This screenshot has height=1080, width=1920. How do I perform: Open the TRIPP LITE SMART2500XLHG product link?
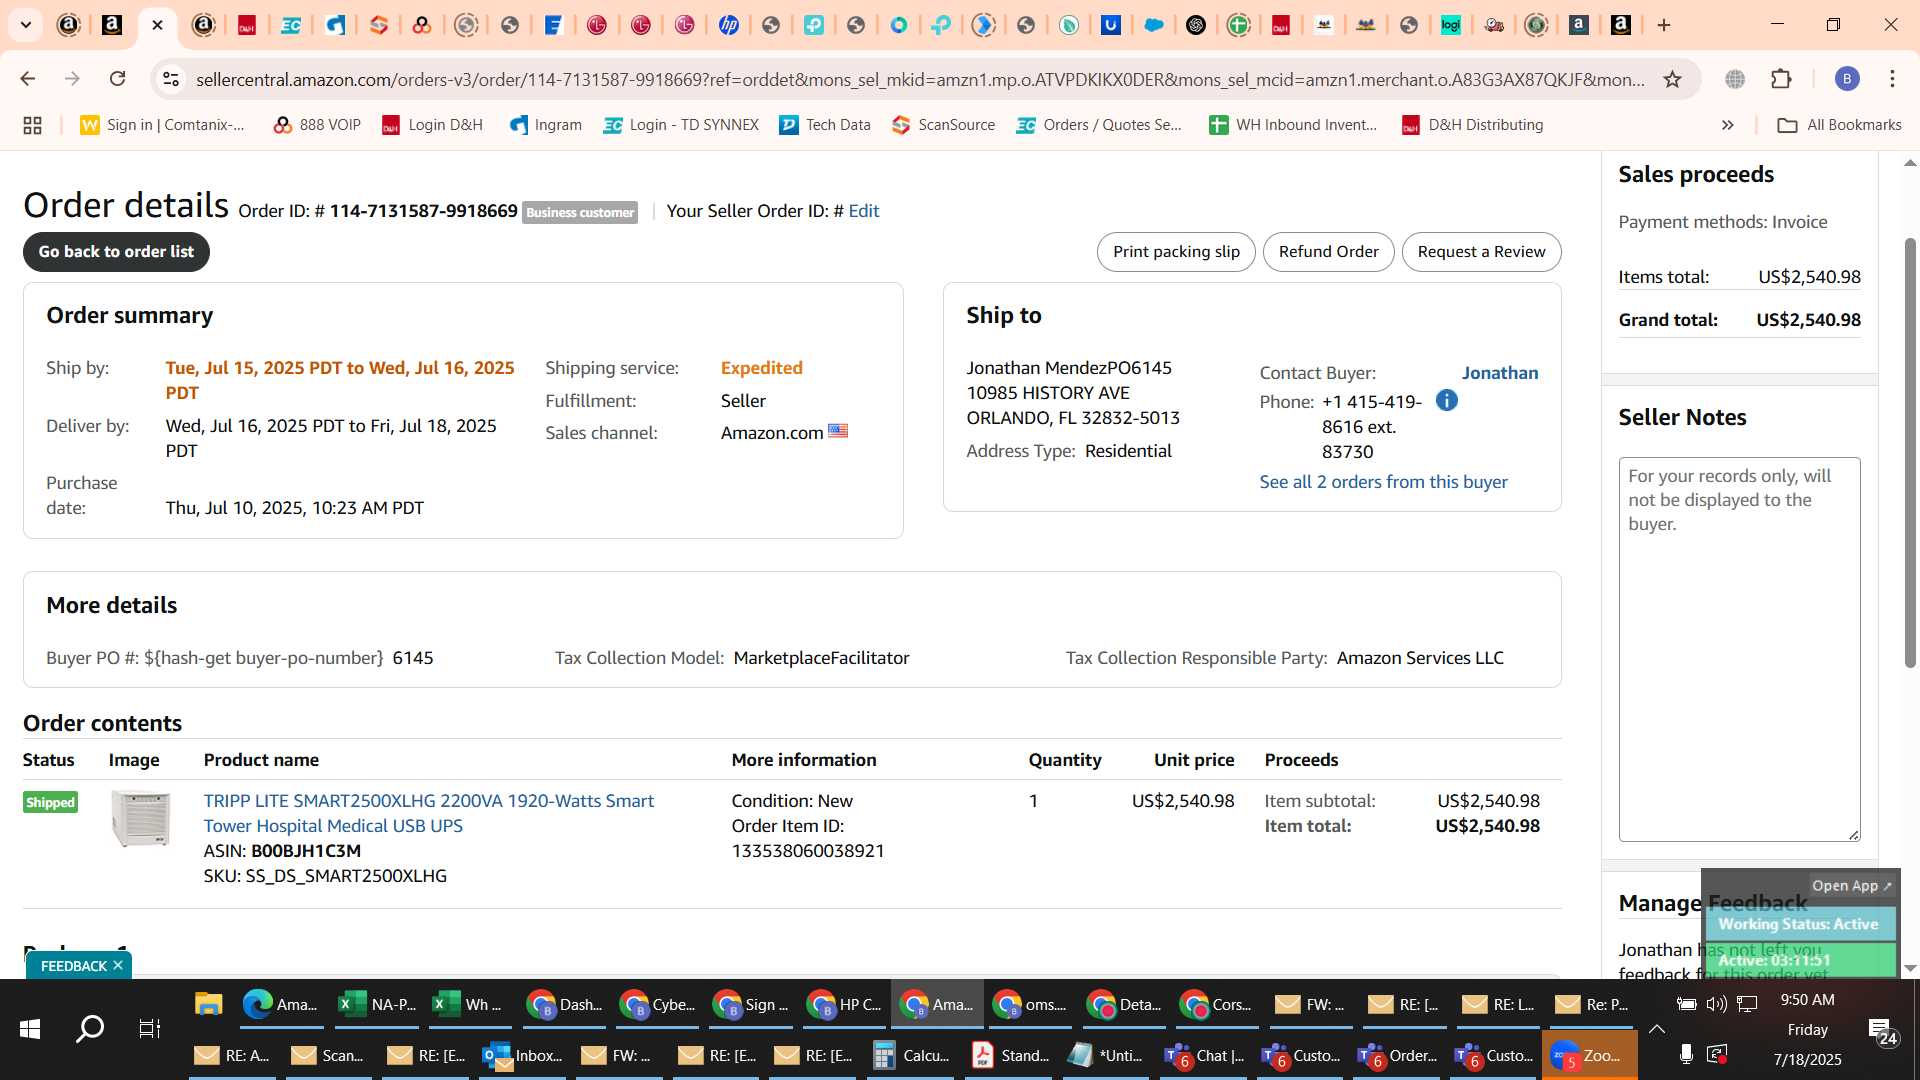pyautogui.click(x=428, y=813)
